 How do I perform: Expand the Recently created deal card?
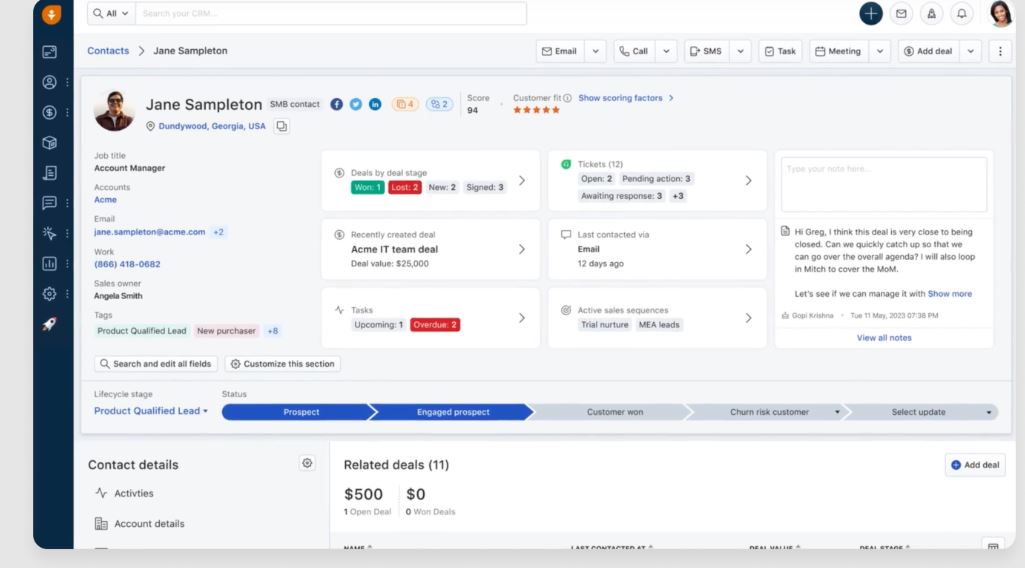point(522,249)
